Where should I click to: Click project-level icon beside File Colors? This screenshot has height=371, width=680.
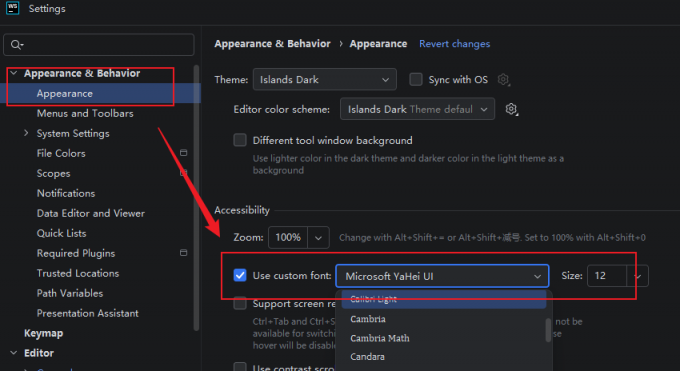pyautogui.click(x=184, y=153)
